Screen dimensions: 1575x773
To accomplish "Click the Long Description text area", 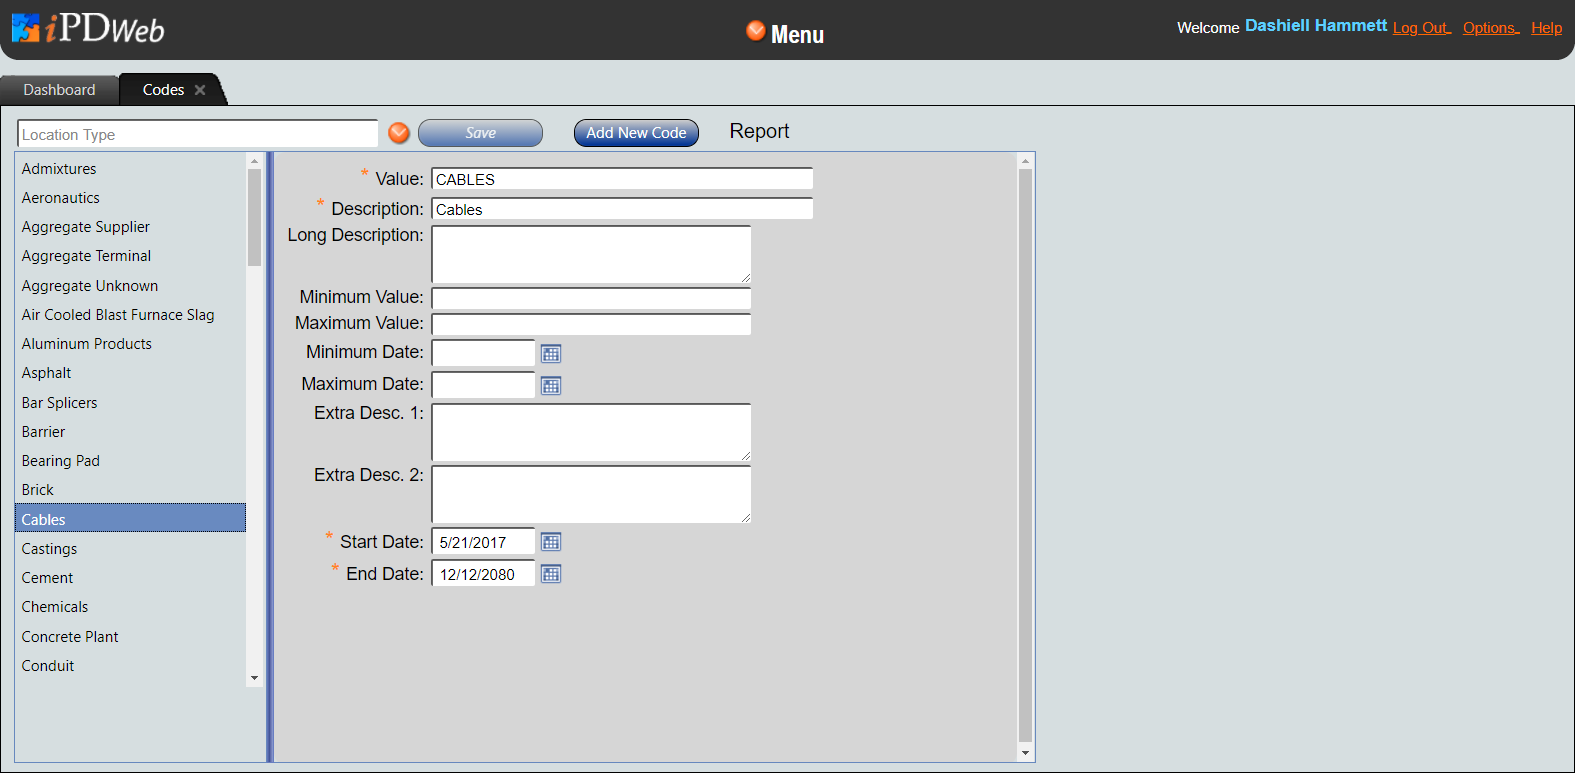I will pos(591,254).
